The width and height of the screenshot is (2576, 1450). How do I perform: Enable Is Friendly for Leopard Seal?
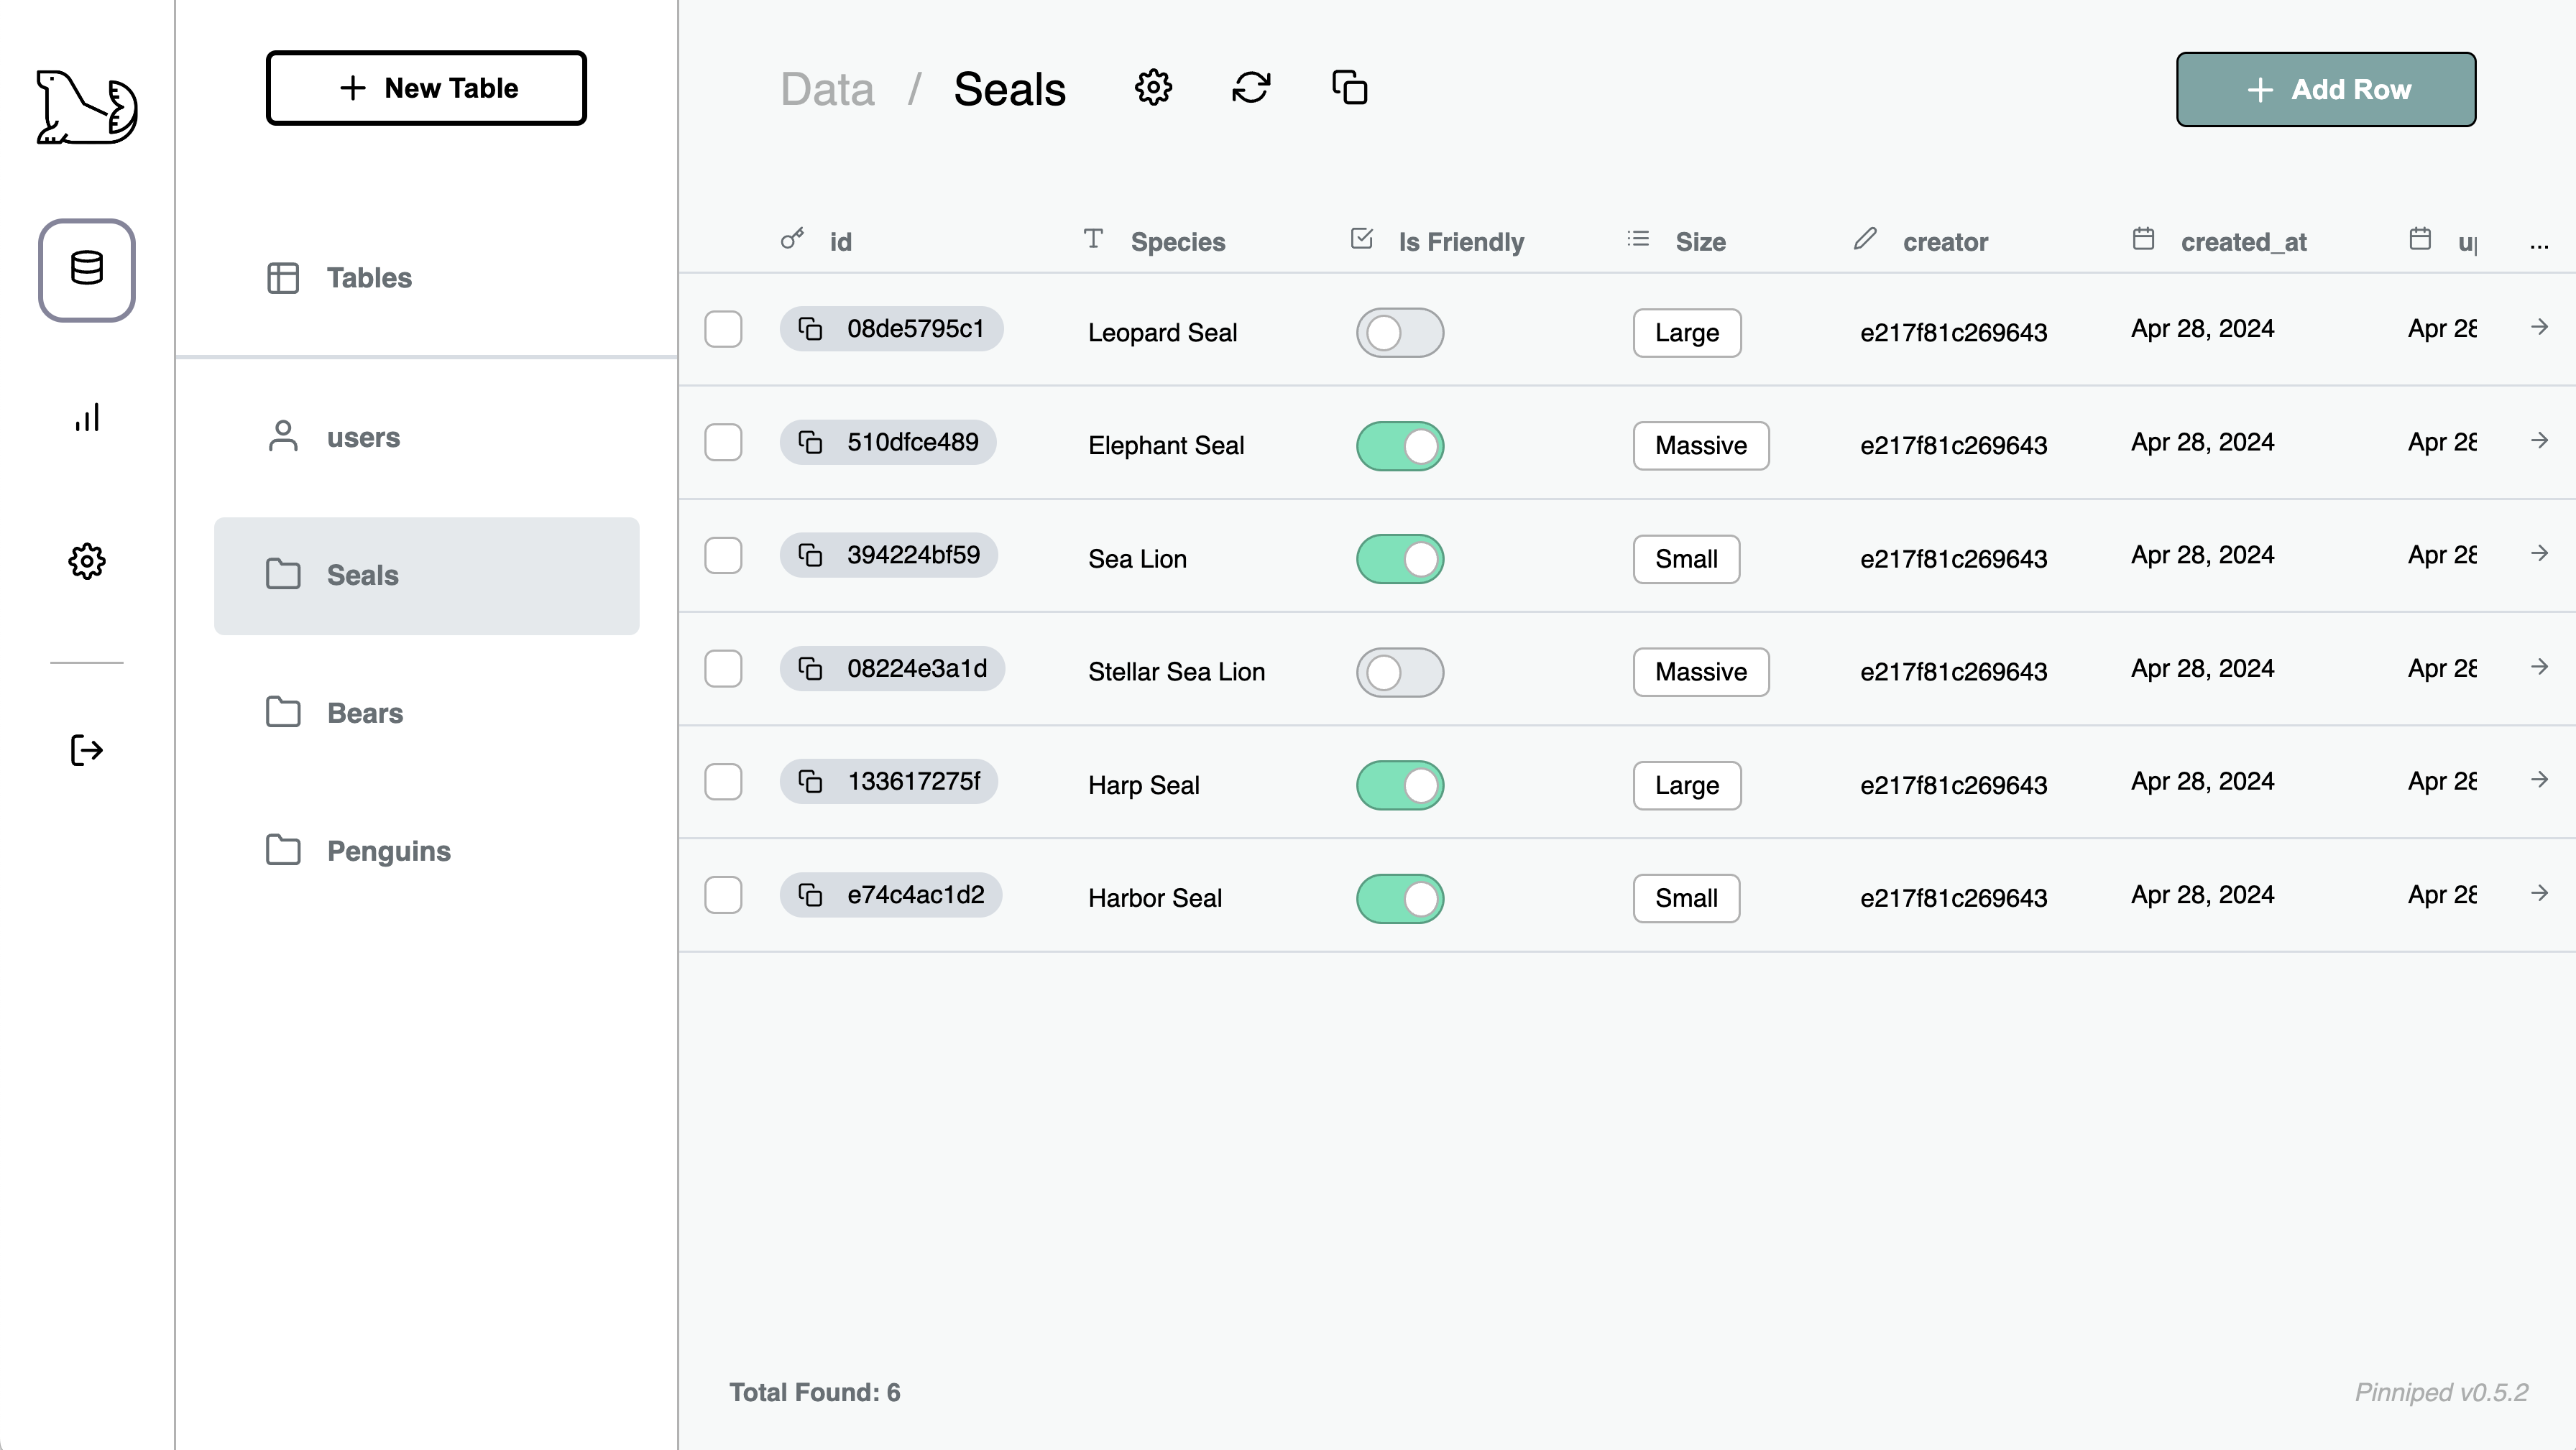click(1399, 332)
